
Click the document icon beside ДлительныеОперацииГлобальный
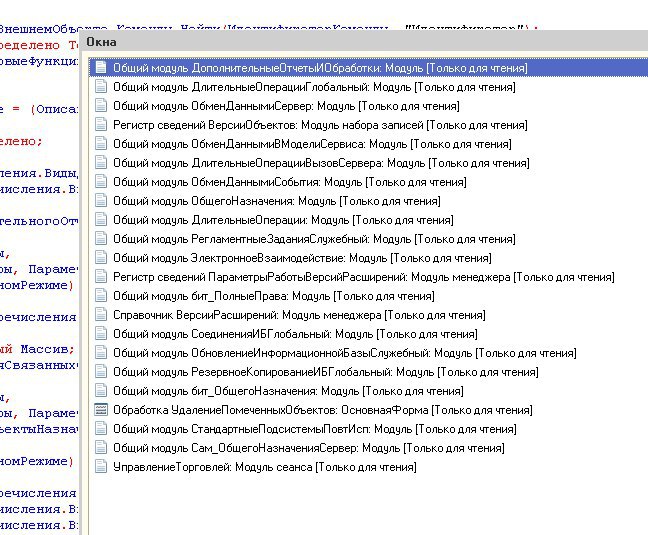pos(101,87)
